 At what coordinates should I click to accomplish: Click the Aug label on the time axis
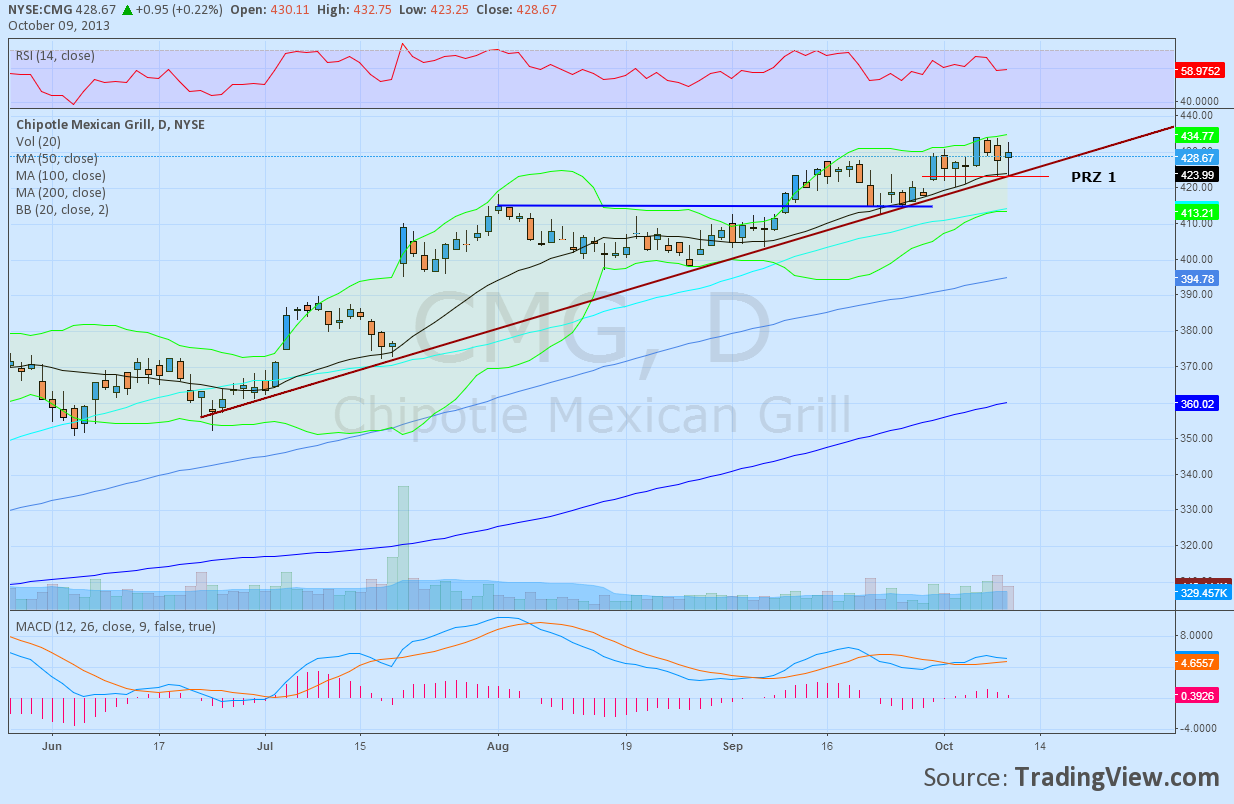[x=499, y=745]
